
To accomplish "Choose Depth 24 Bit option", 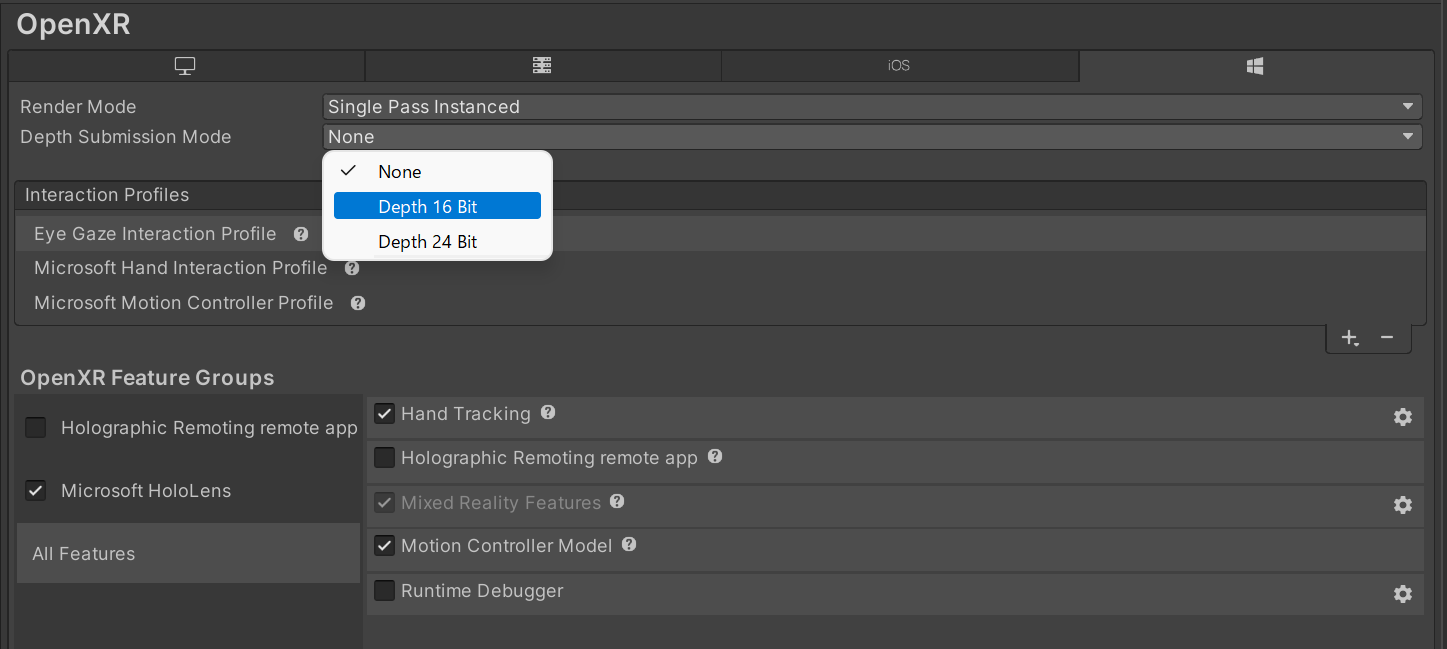I will tap(437, 241).
